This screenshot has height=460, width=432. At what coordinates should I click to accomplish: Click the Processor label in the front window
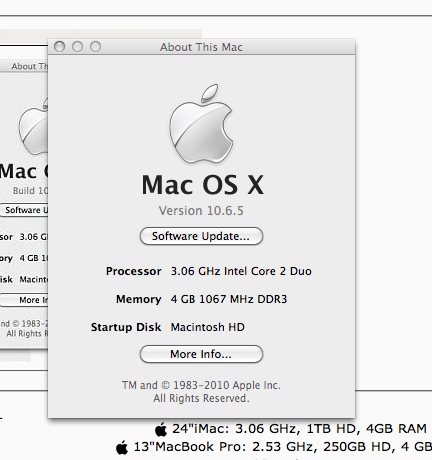(x=134, y=271)
